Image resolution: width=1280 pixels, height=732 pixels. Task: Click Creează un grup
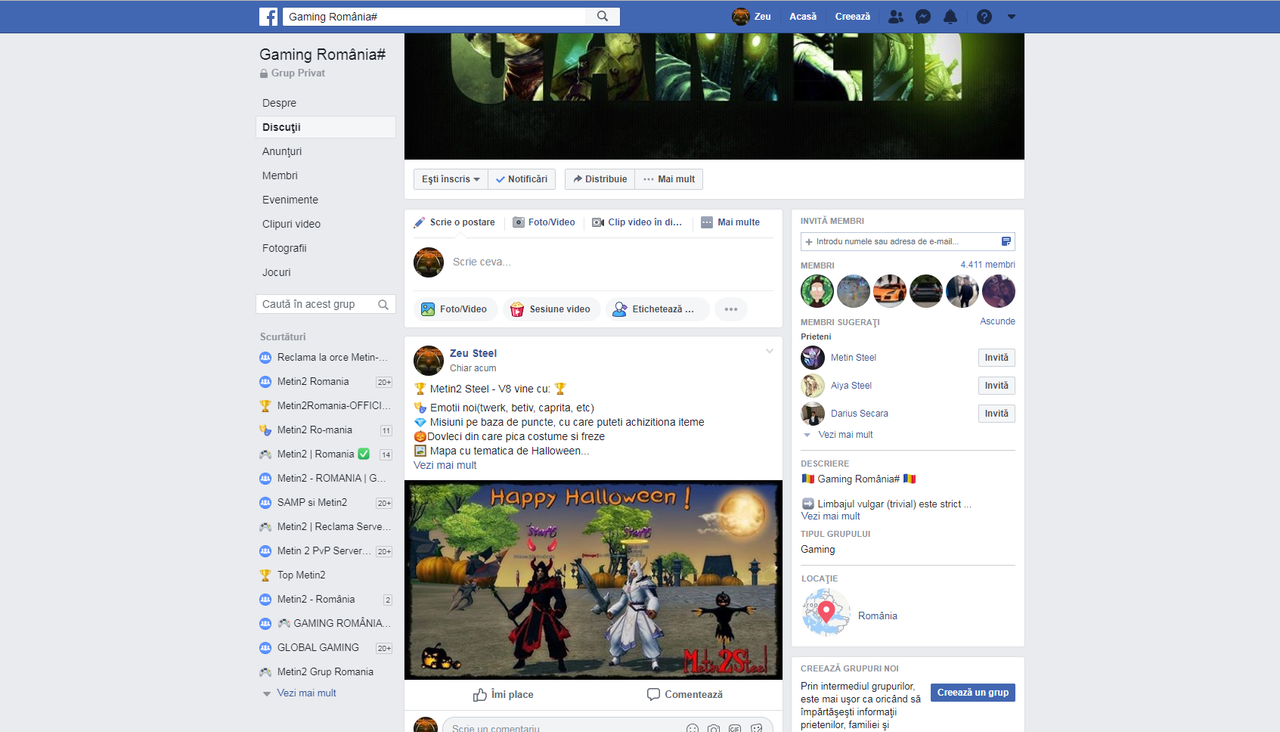[x=972, y=692]
